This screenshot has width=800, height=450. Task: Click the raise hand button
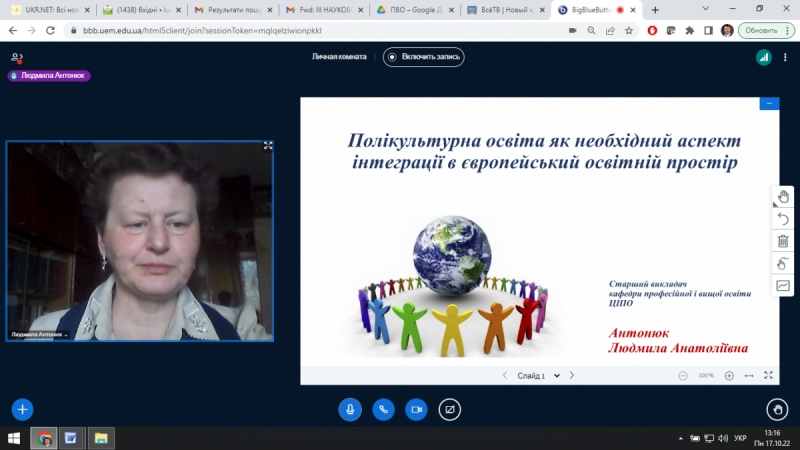coord(777,409)
